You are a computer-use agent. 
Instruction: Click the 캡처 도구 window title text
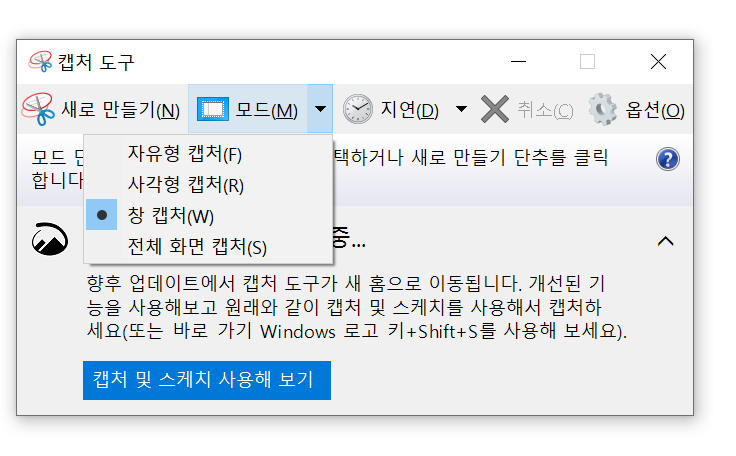coord(96,62)
